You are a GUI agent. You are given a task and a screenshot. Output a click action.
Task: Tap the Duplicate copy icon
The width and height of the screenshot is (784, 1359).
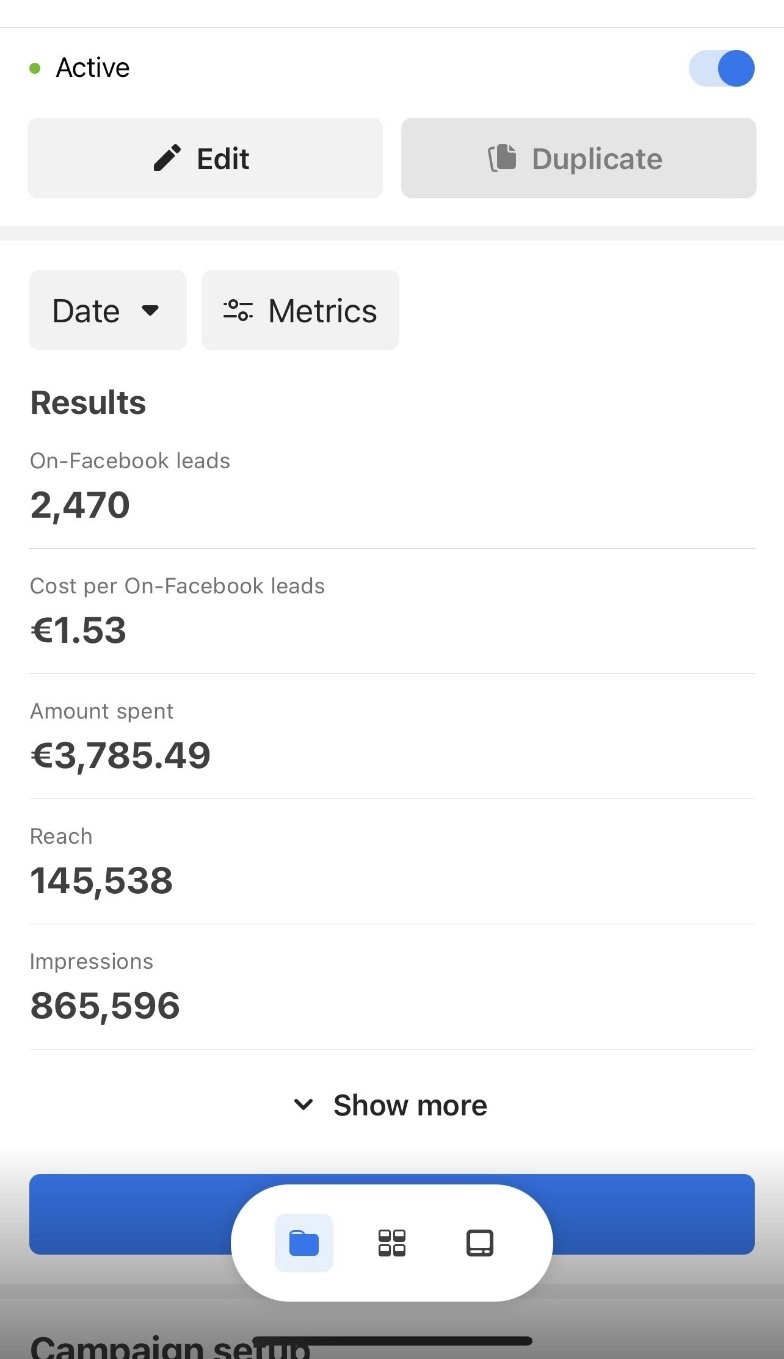[502, 158]
